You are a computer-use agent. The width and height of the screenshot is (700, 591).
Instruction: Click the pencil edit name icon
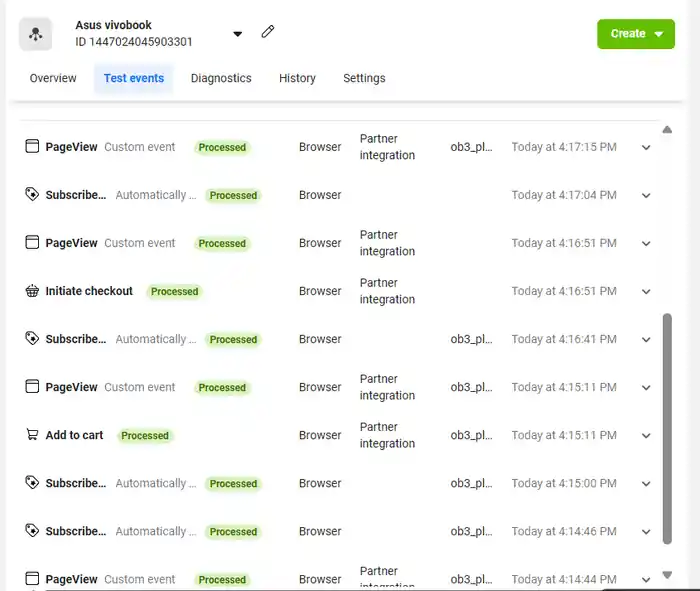pyautogui.click(x=268, y=32)
